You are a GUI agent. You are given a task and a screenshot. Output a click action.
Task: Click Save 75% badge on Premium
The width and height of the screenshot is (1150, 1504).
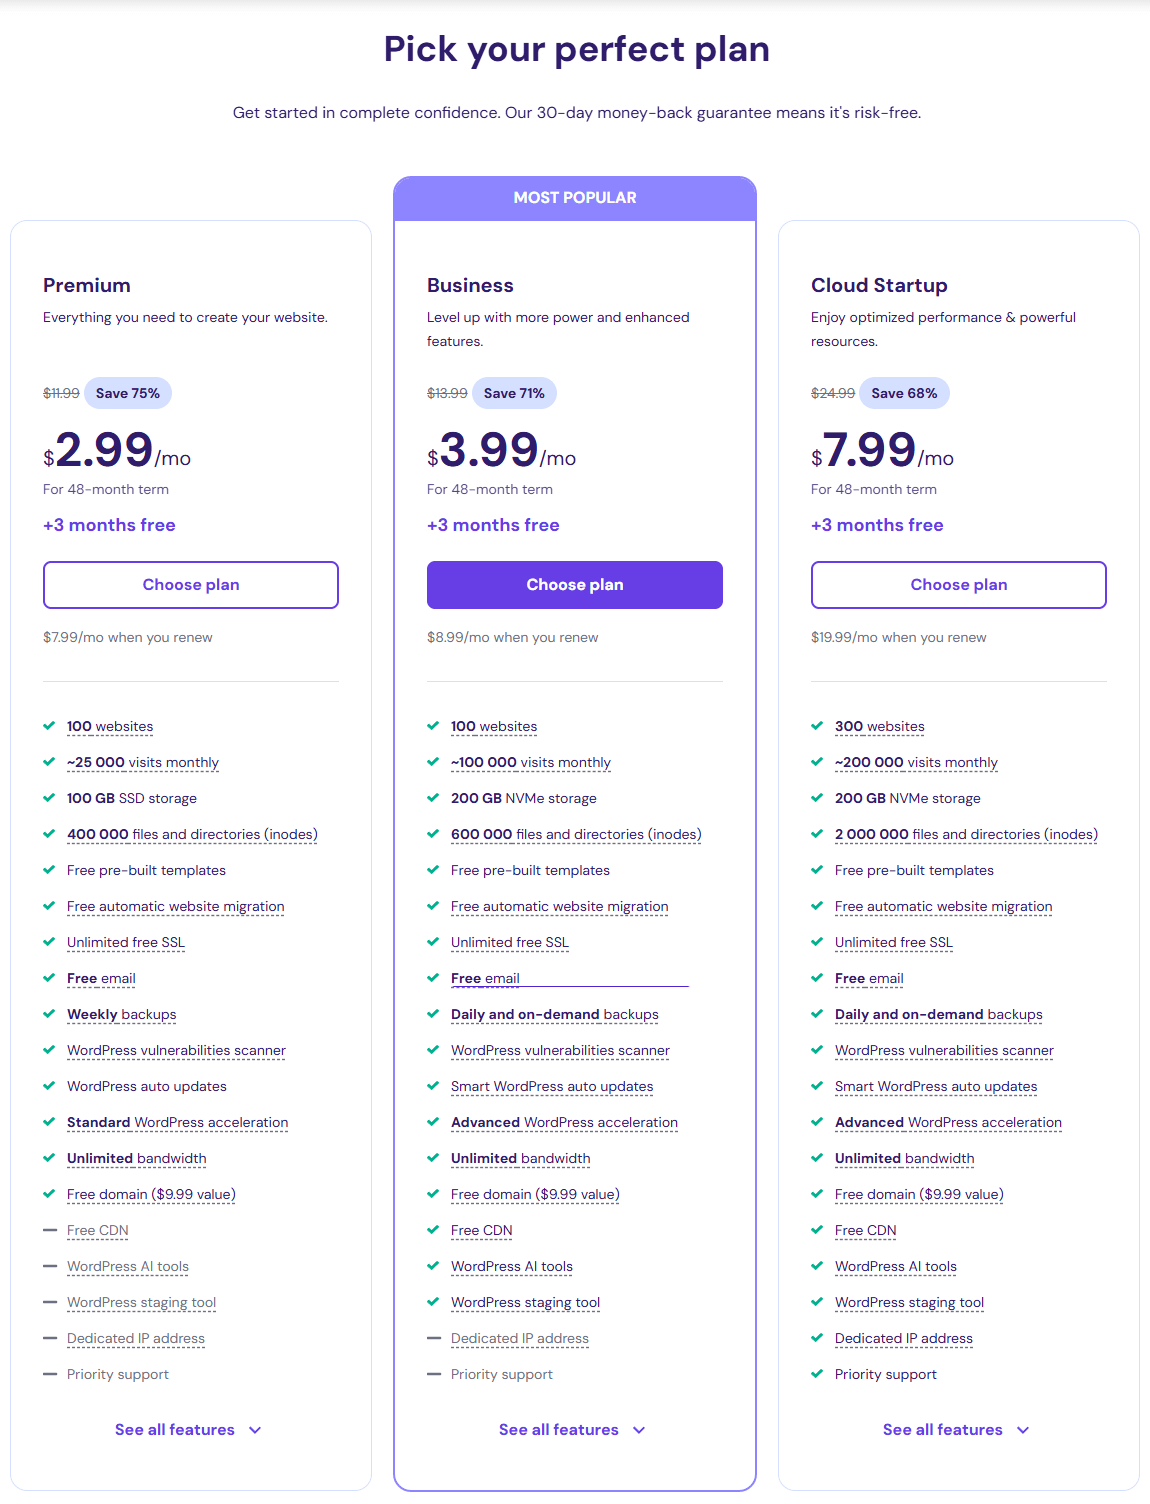(x=128, y=393)
